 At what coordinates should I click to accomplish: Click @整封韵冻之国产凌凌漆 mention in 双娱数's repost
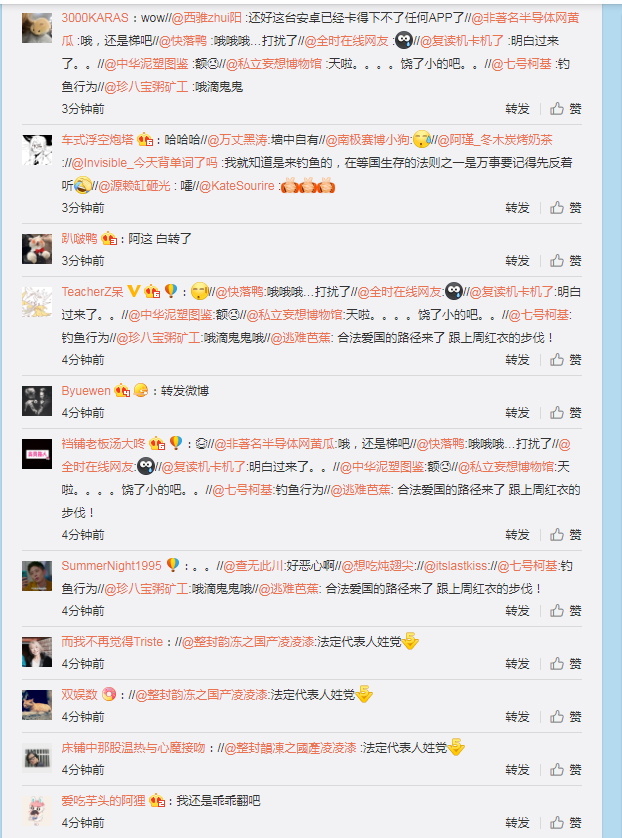click(201, 695)
